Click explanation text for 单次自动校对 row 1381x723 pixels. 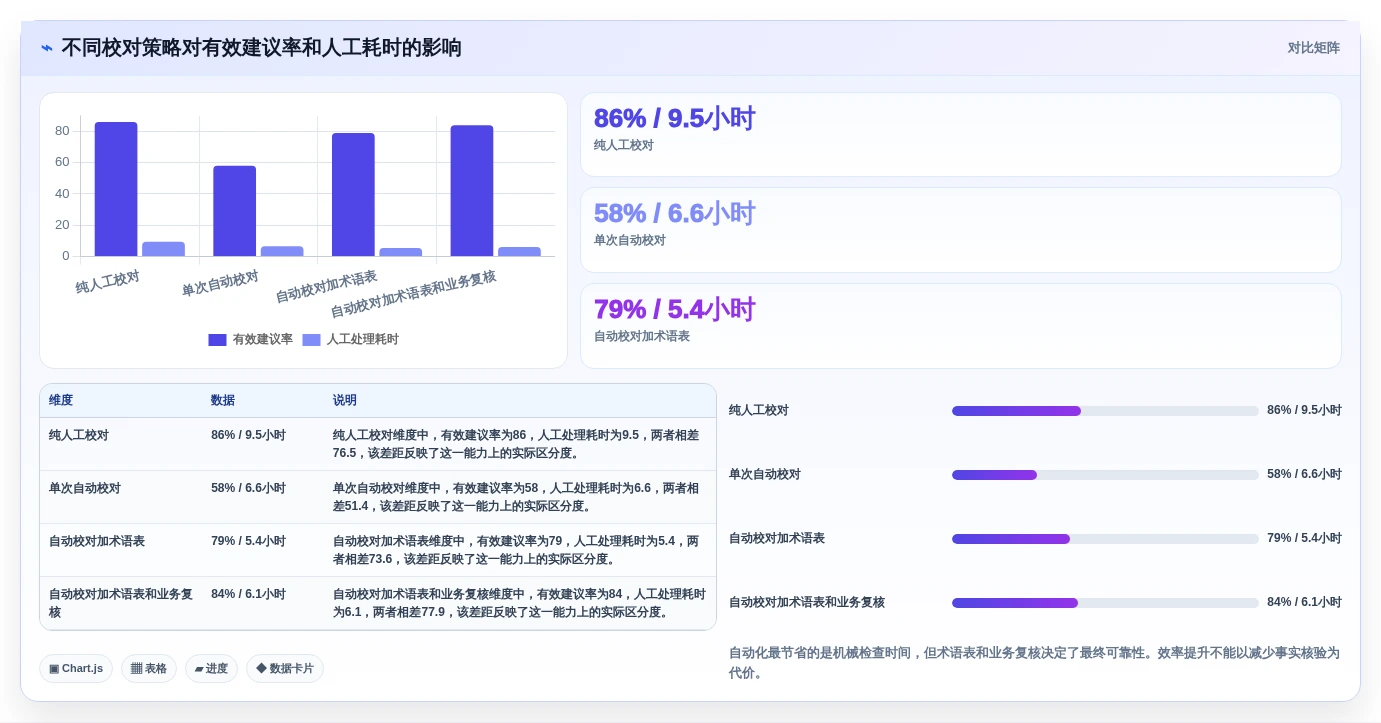[x=516, y=497]
